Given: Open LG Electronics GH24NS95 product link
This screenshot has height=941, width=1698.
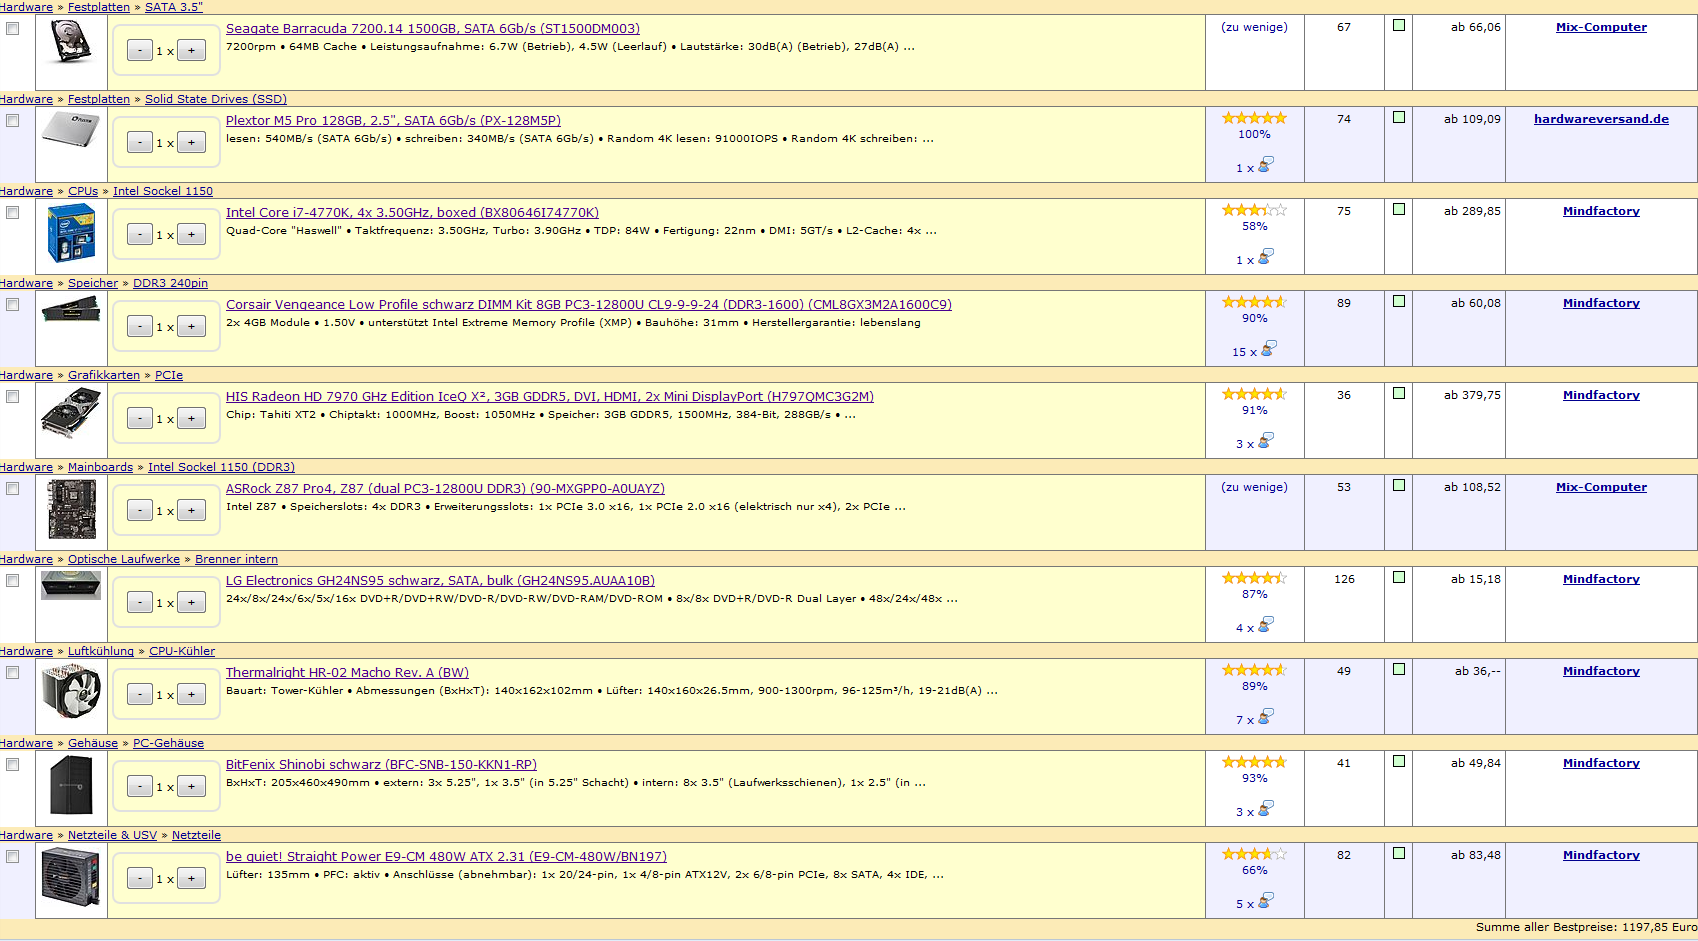Looking at the screenshot, I should [440, 581].
